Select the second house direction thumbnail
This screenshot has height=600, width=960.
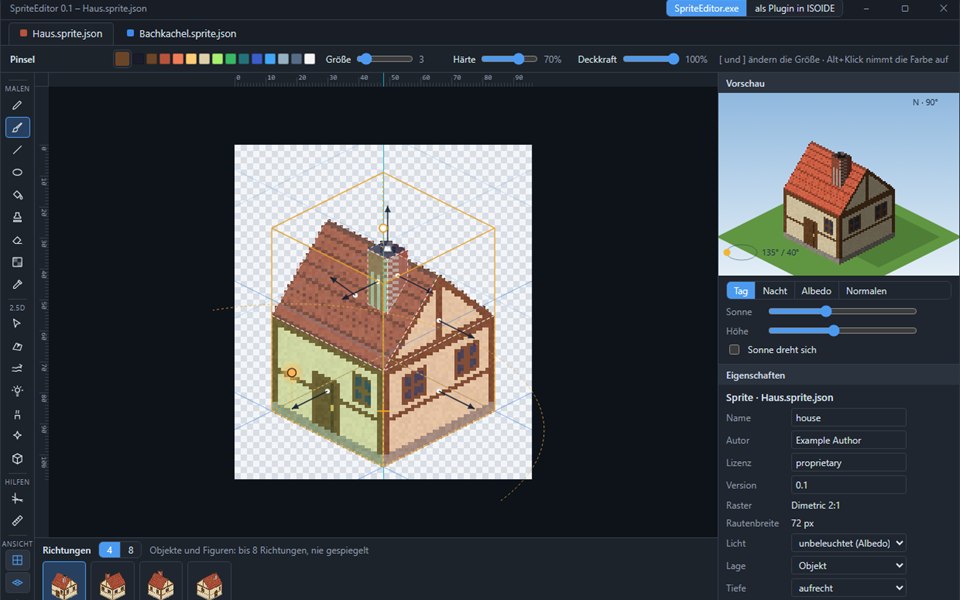(x=113, y=581)
